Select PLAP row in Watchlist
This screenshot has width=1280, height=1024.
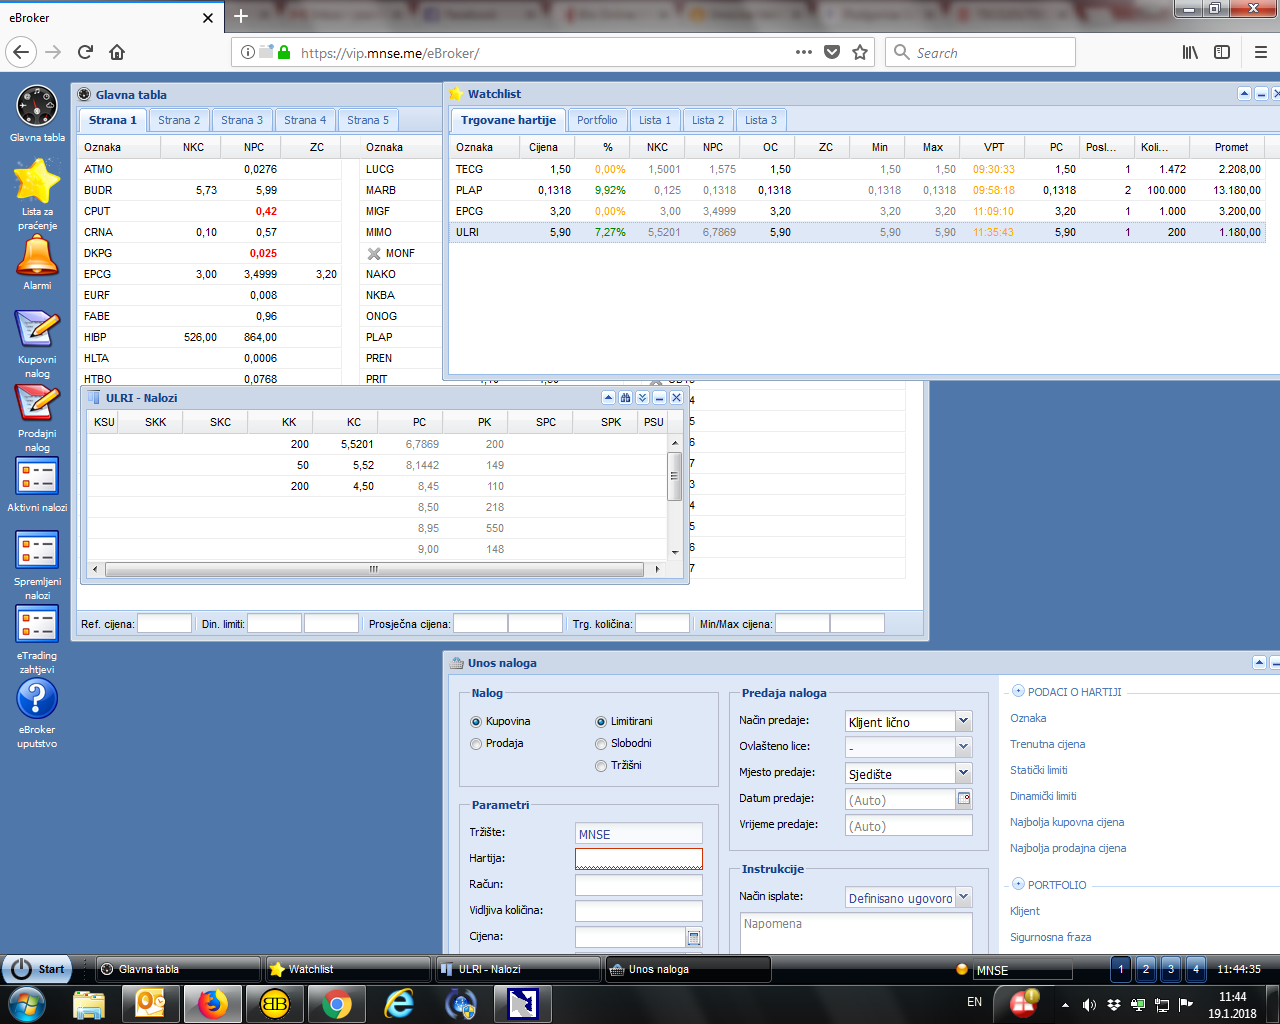[857, 190]
